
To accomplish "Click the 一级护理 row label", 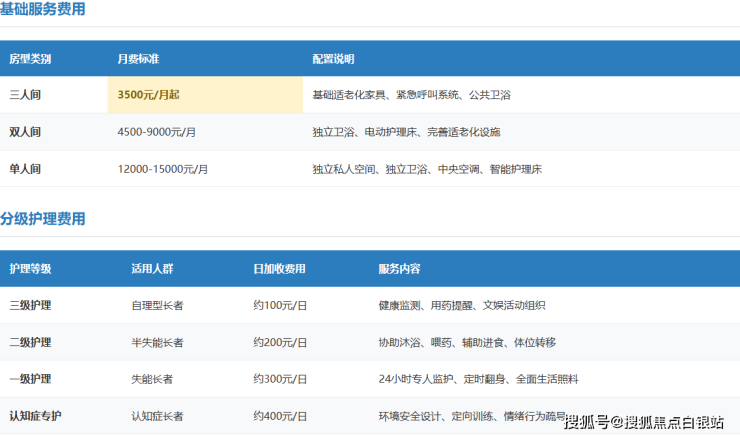I will [30, 379].
